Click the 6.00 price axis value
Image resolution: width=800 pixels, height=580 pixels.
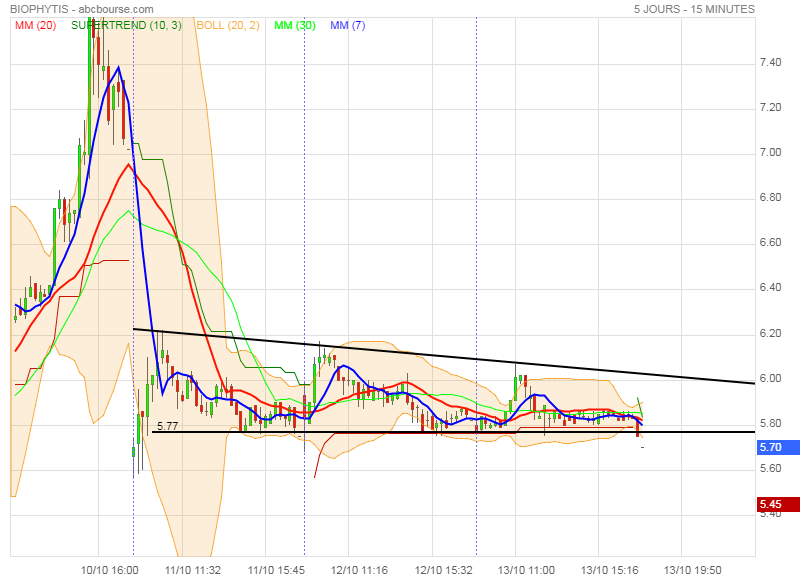[770, 378]
